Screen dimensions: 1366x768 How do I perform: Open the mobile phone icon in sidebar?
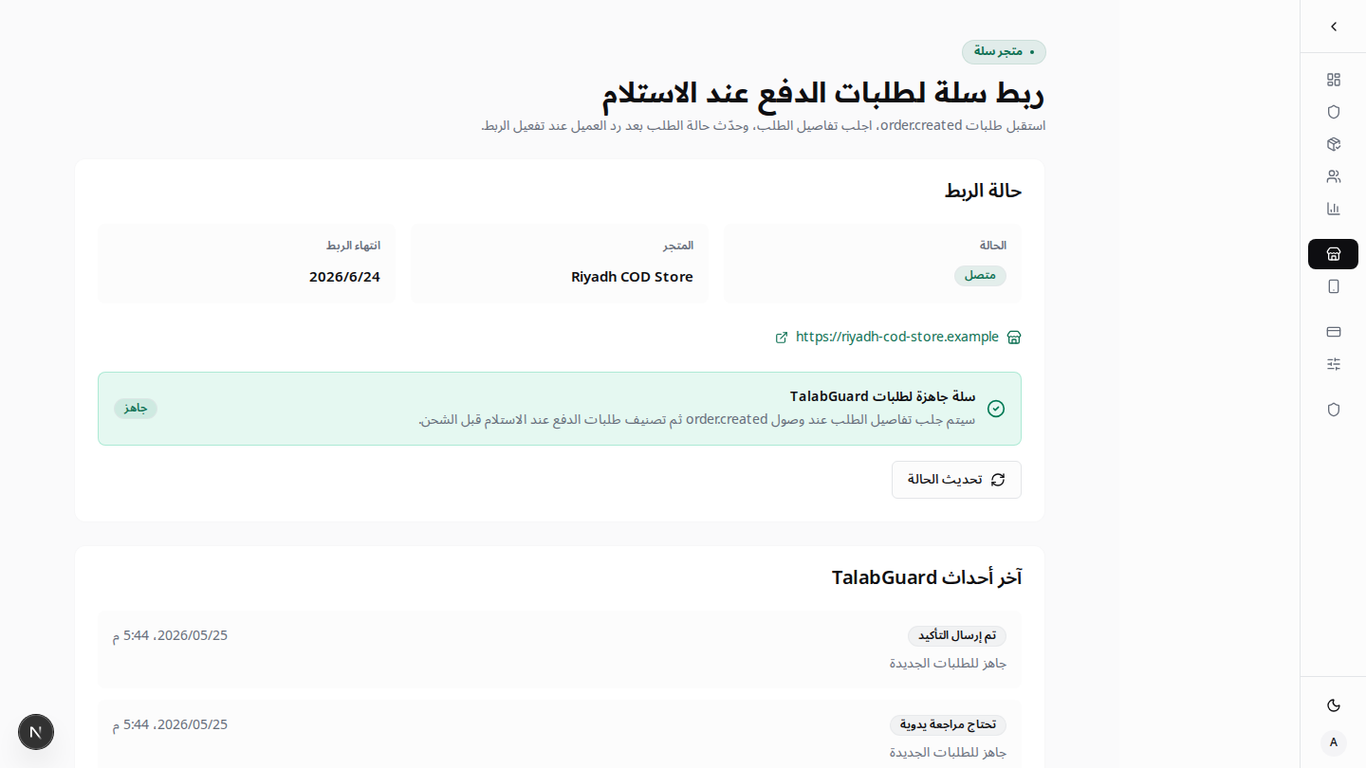click(1333, 287)
